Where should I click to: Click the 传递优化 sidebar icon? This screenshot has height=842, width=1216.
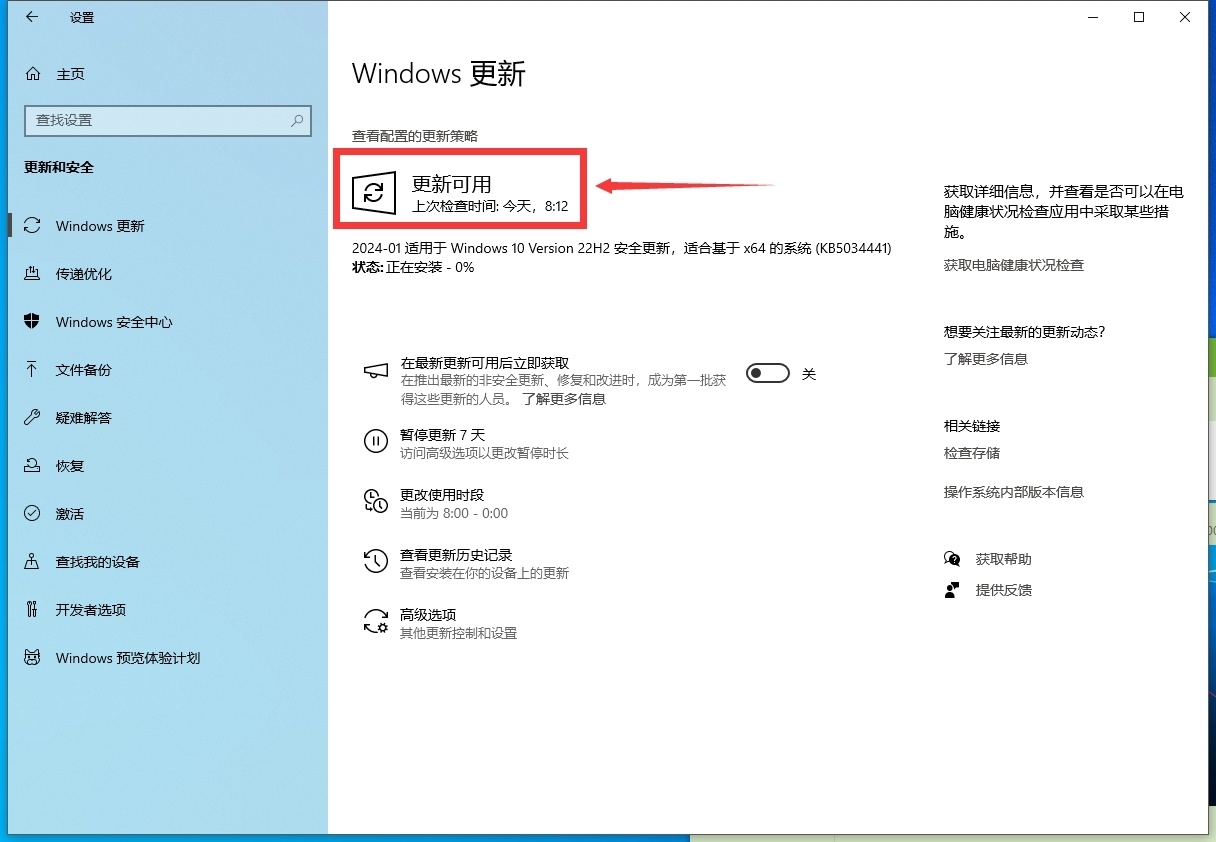click(32, 274)
